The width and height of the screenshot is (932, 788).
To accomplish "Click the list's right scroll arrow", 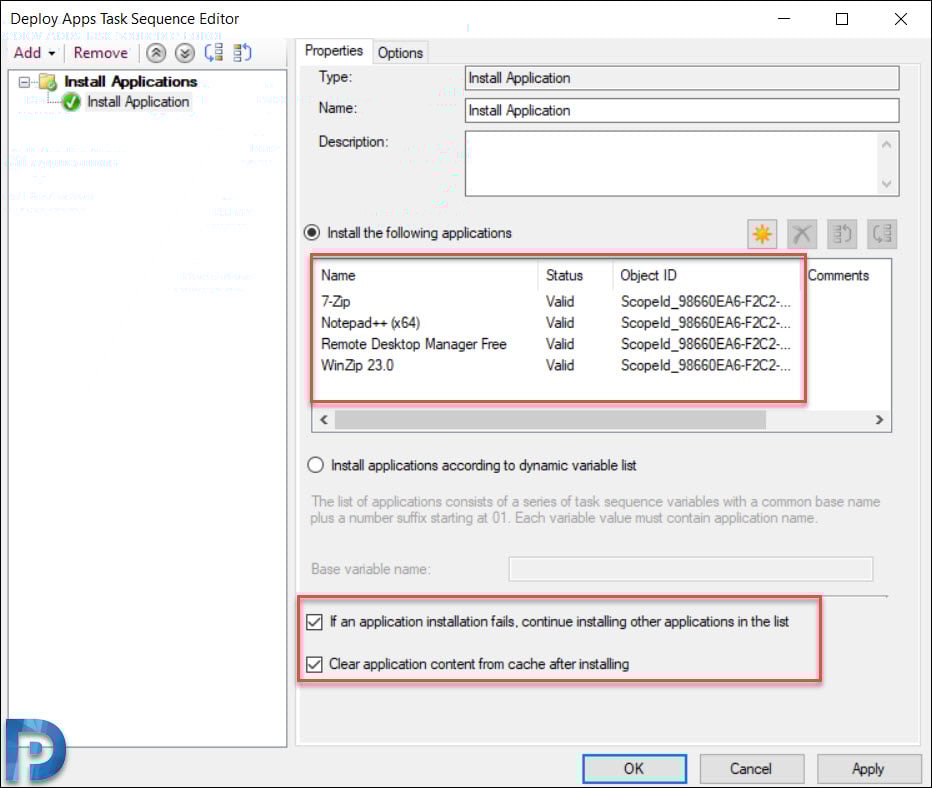I will click(x=879, y=420).
